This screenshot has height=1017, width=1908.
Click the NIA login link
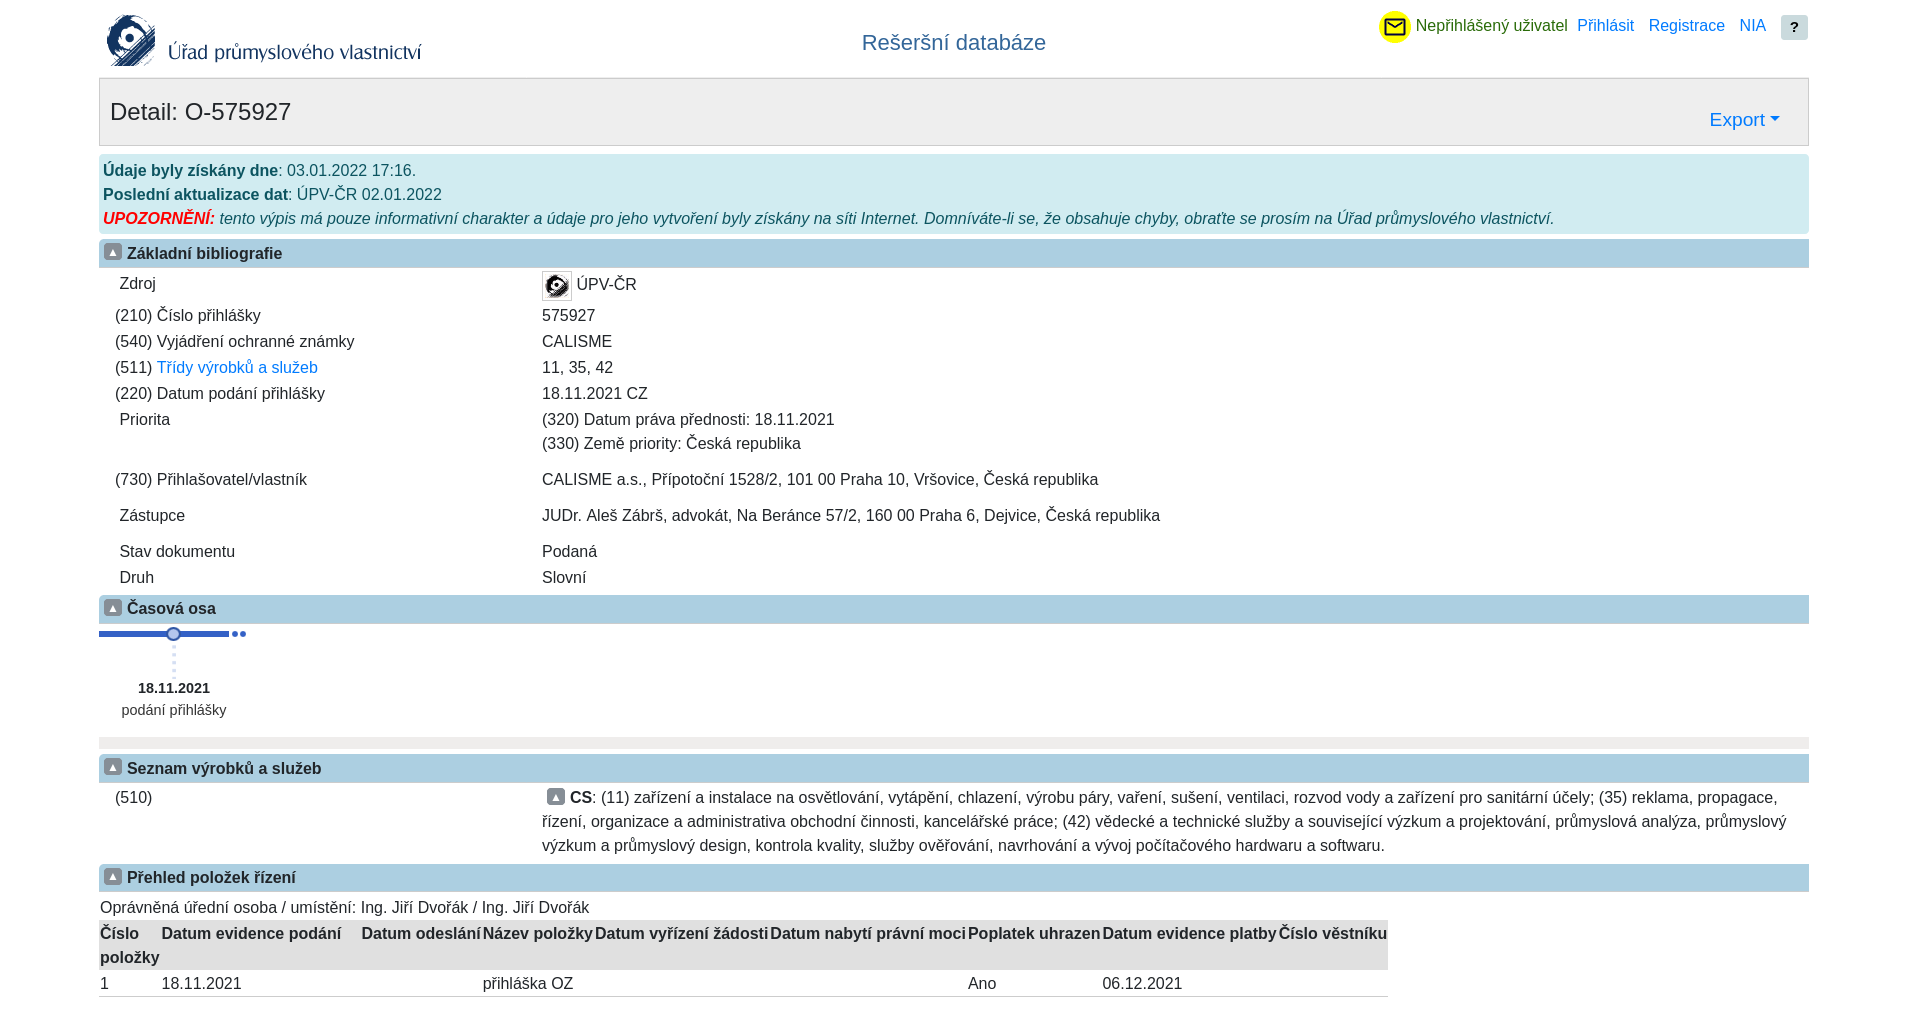click(1752, 26)
